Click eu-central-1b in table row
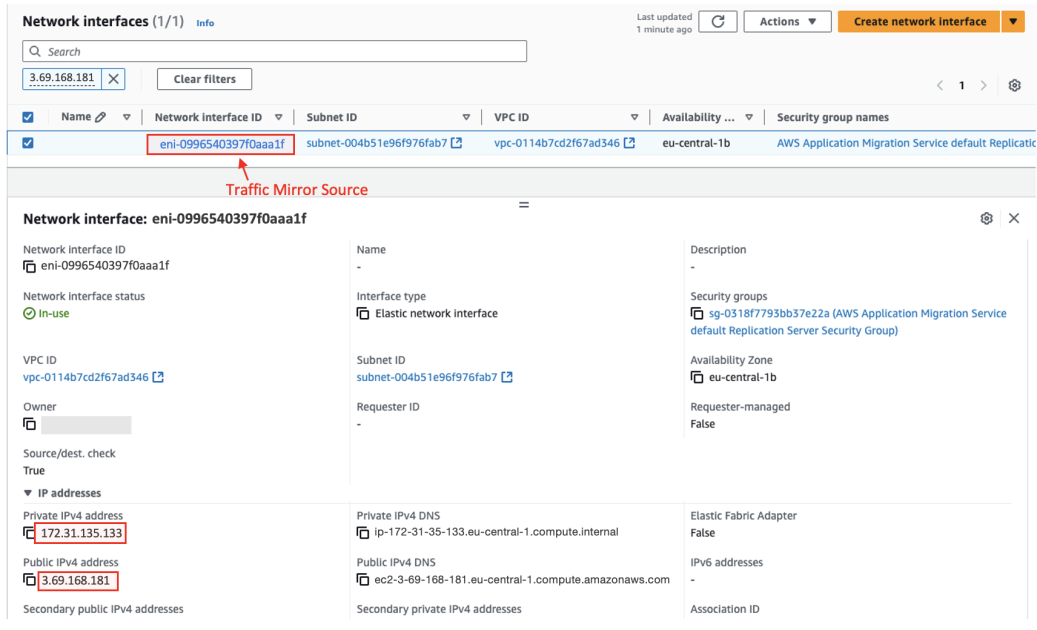The width and height of the screenshot is (1037, 630). [696, 143]
